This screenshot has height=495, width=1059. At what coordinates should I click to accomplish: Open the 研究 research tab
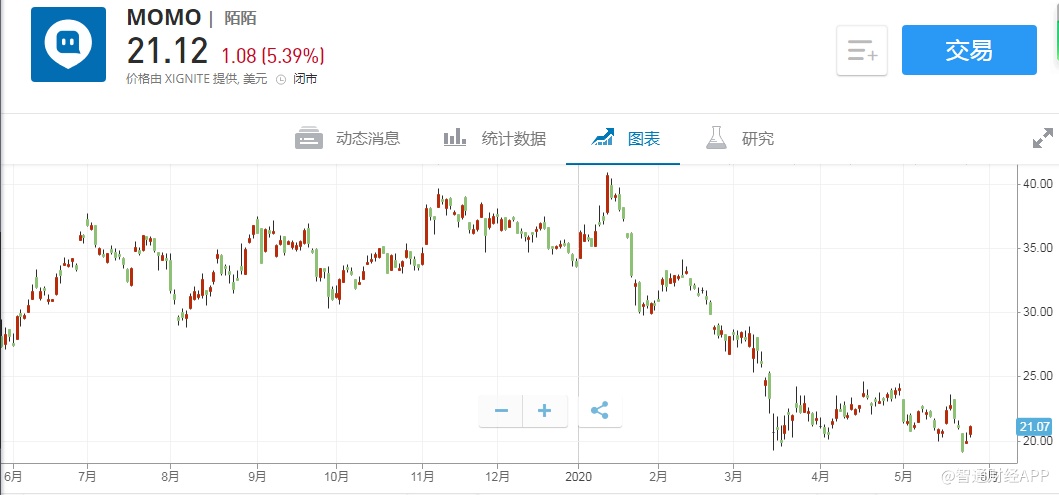pyautogui.click(x=740, y=139)
